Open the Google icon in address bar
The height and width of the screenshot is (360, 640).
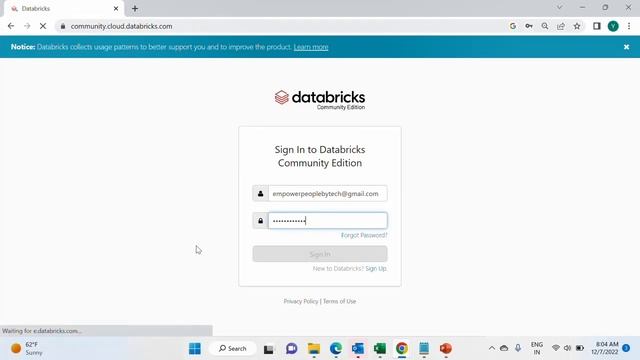click(513, 26)
